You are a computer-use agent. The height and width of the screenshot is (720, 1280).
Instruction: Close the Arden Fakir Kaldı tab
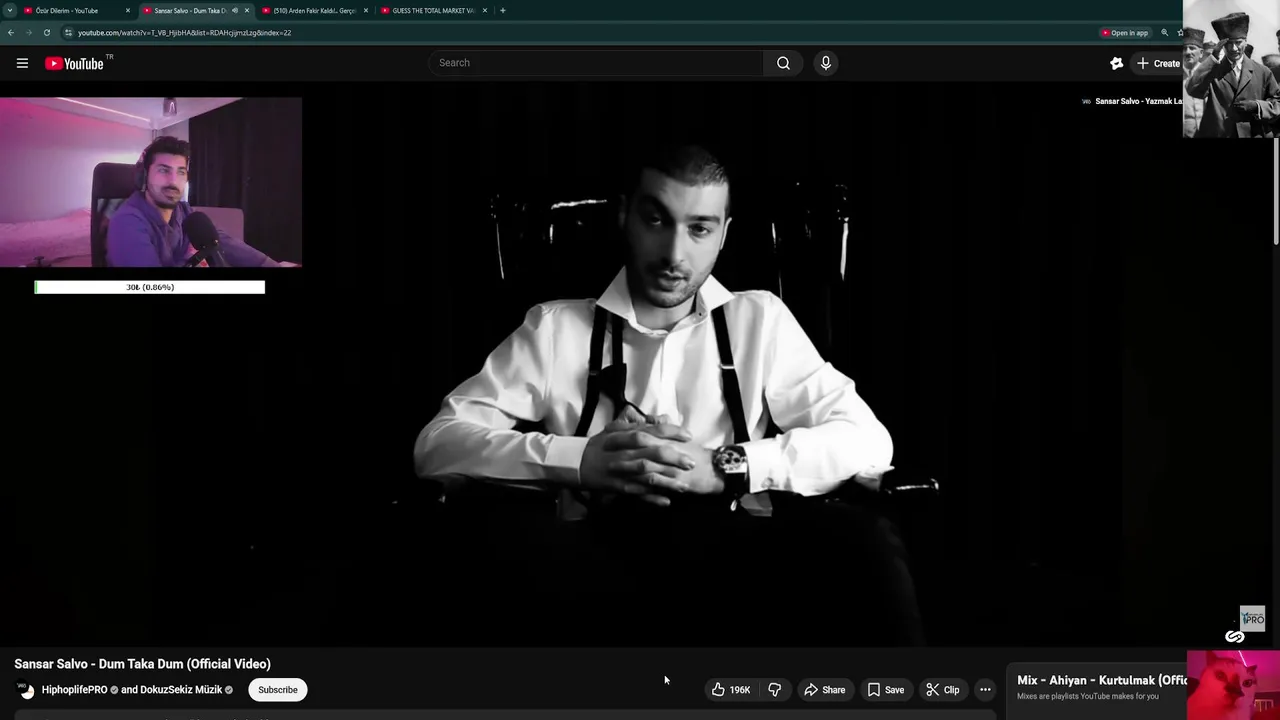[366, 11]
